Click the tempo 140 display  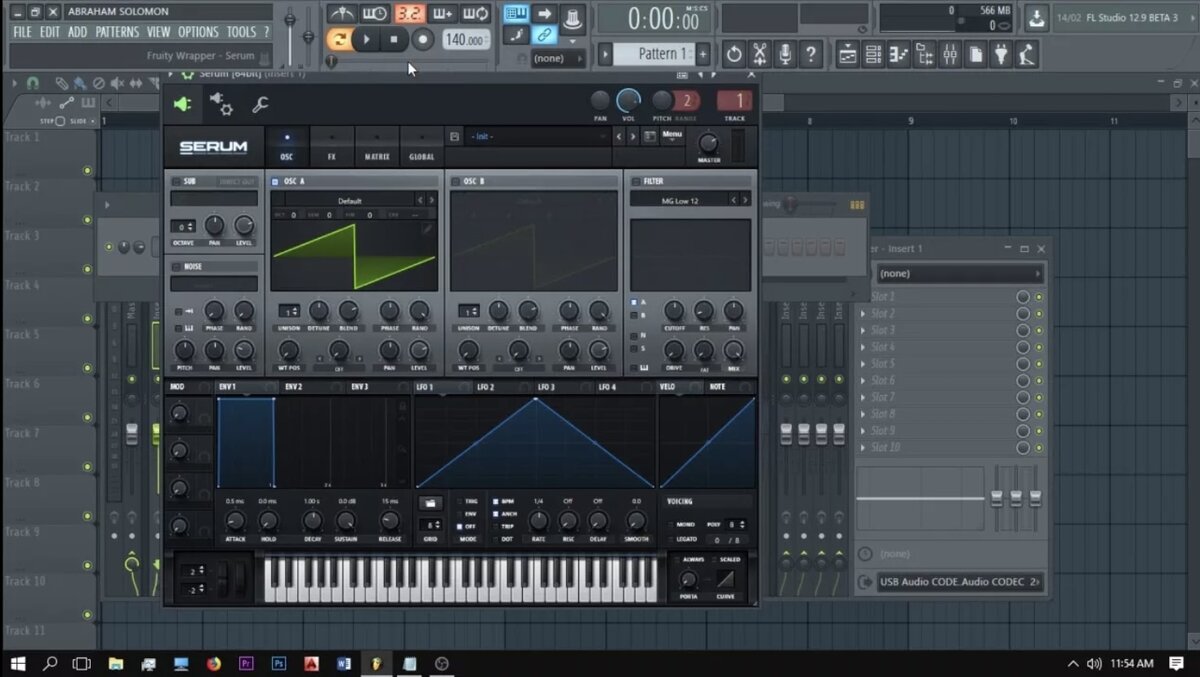click(465, 40)
